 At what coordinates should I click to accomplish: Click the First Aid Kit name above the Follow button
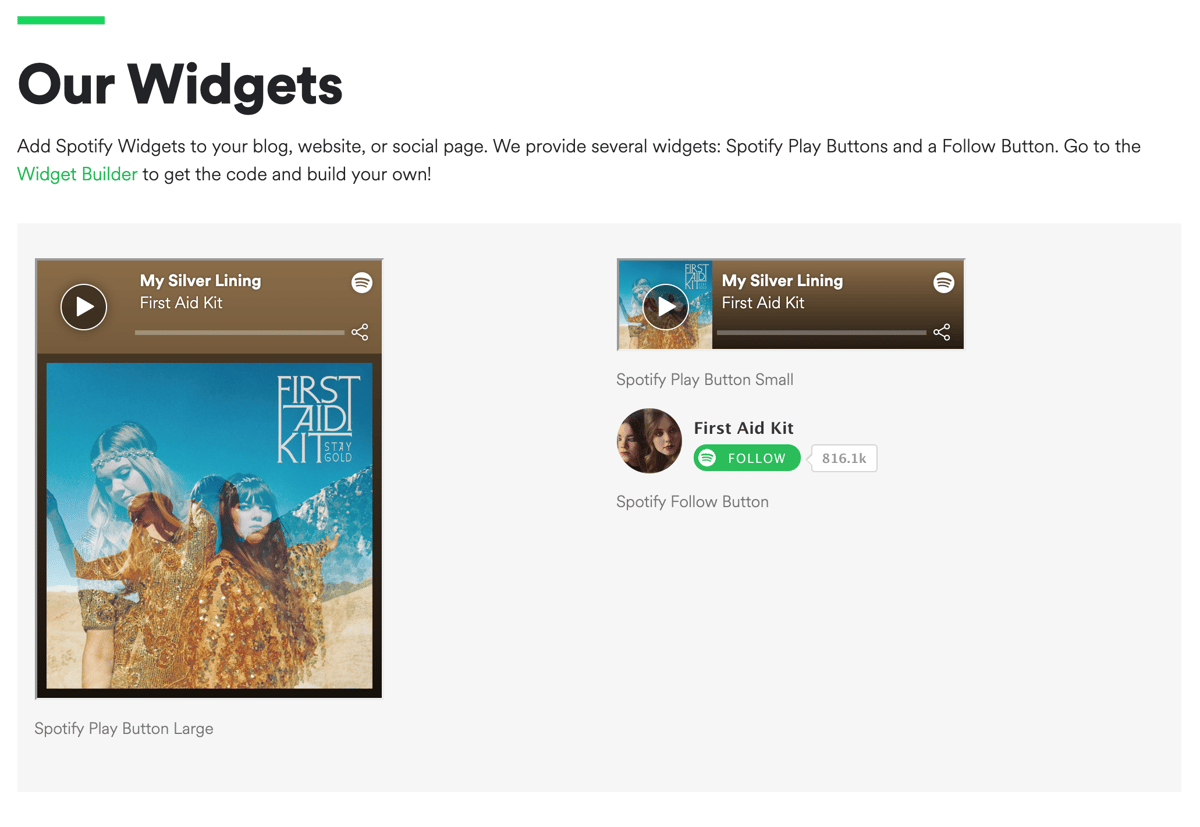(x=743, y=428)
